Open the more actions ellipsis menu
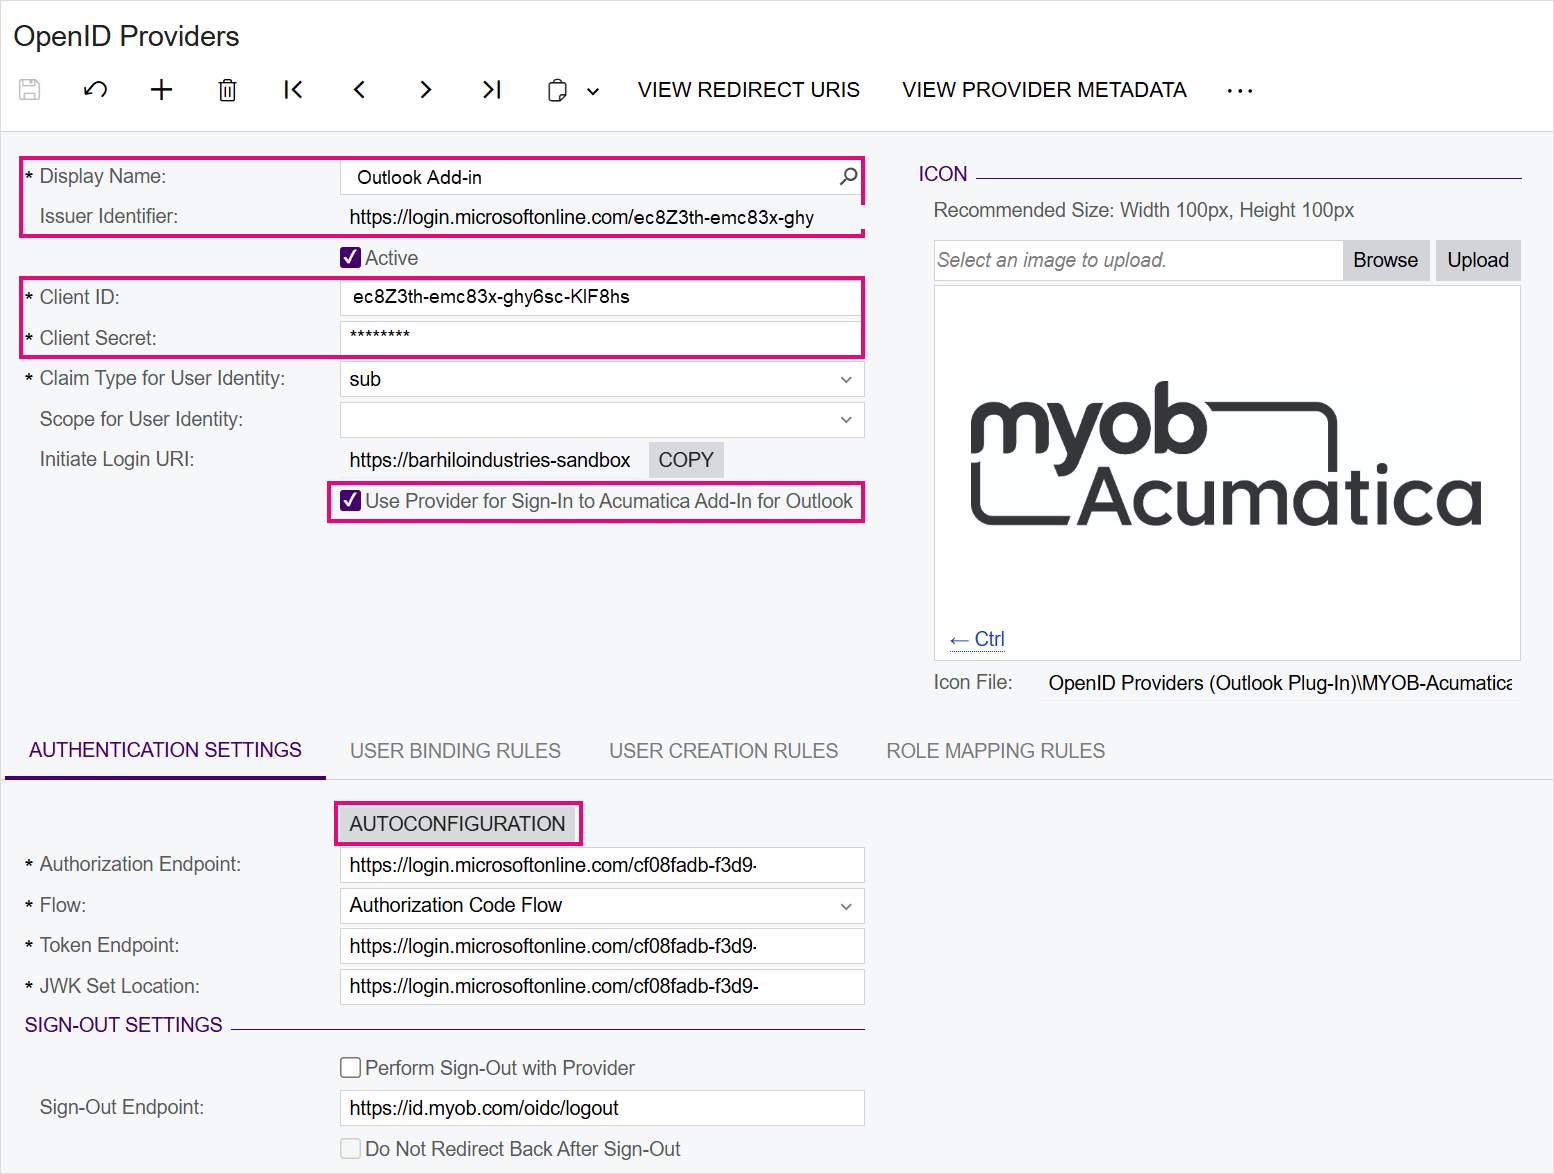The image size is (1554, 1174). [1239, 91]
